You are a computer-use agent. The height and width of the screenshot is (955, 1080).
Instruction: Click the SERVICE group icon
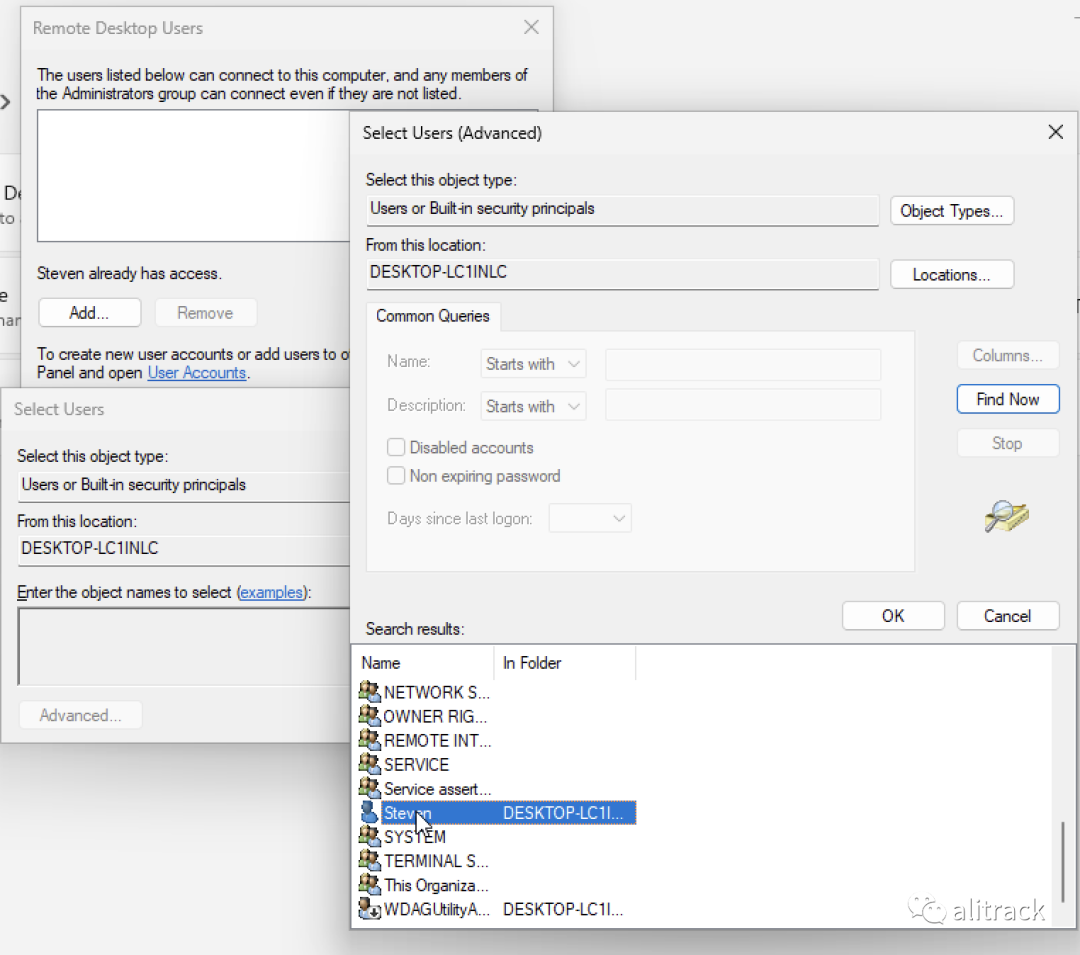[x=370, y=765]
